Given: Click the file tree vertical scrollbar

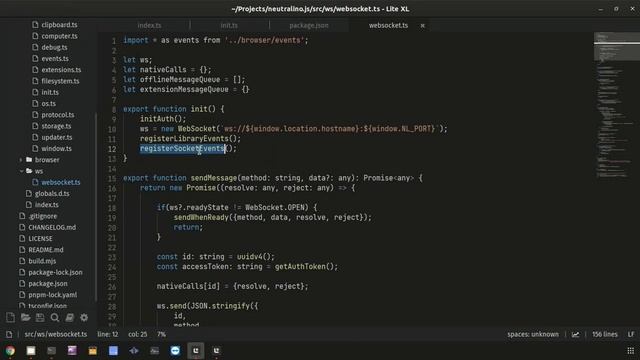Looking at the screenshot, I should 96,206.
